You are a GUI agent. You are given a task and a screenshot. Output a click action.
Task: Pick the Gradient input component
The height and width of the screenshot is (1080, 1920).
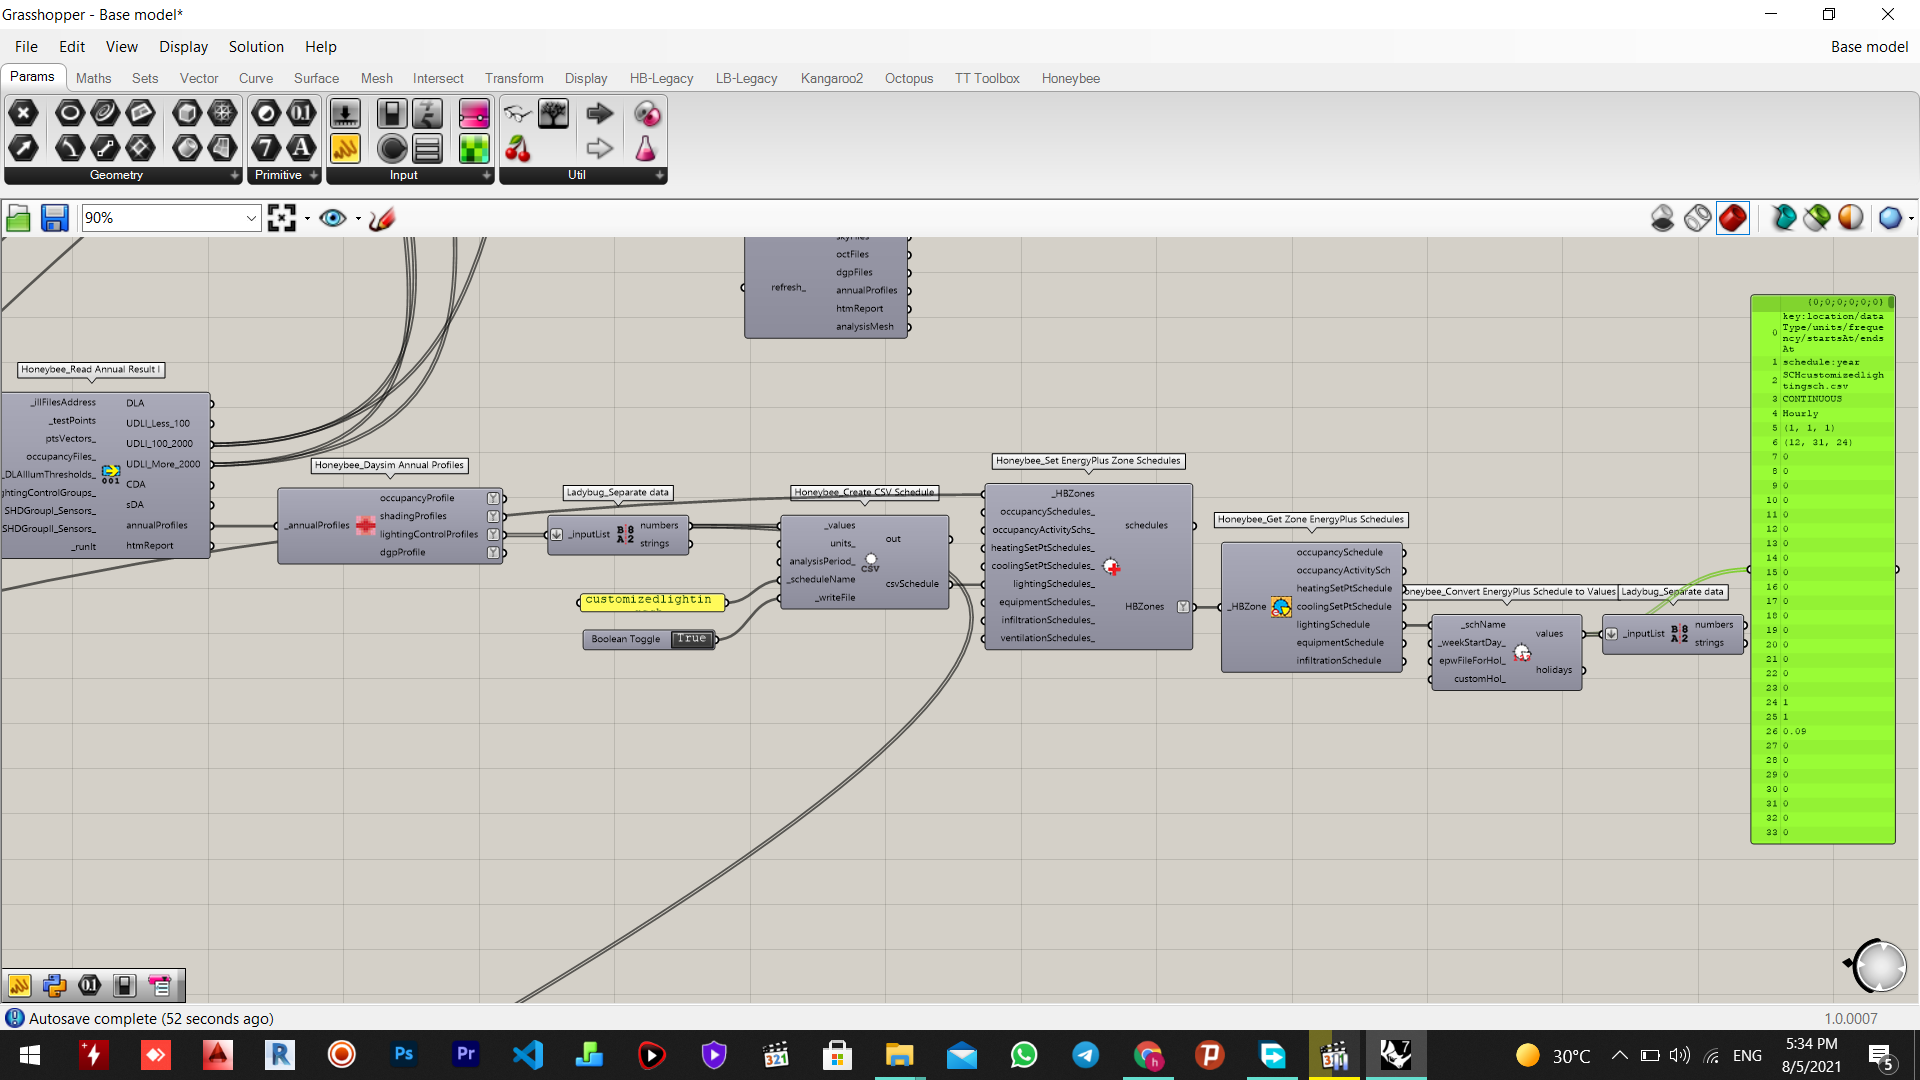(x=474, y=113)
